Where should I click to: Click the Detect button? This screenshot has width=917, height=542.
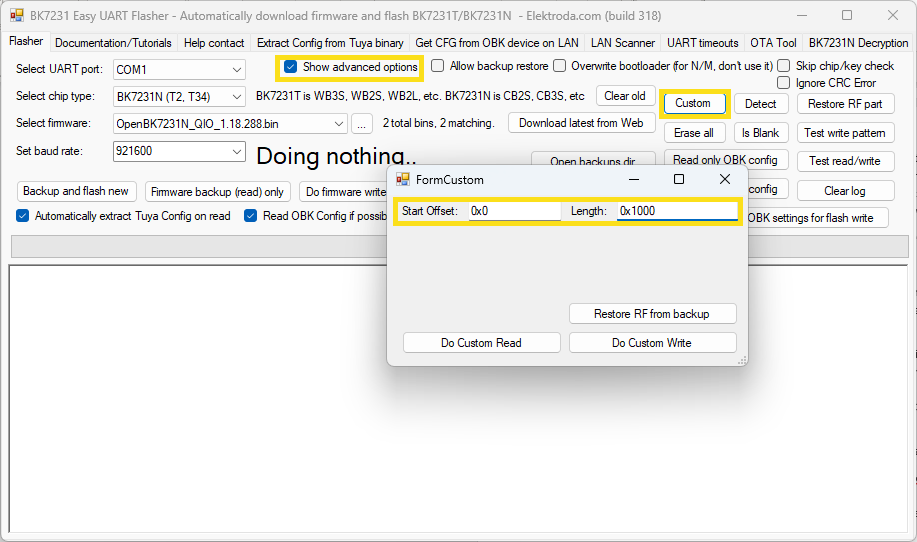click(761, 104)
